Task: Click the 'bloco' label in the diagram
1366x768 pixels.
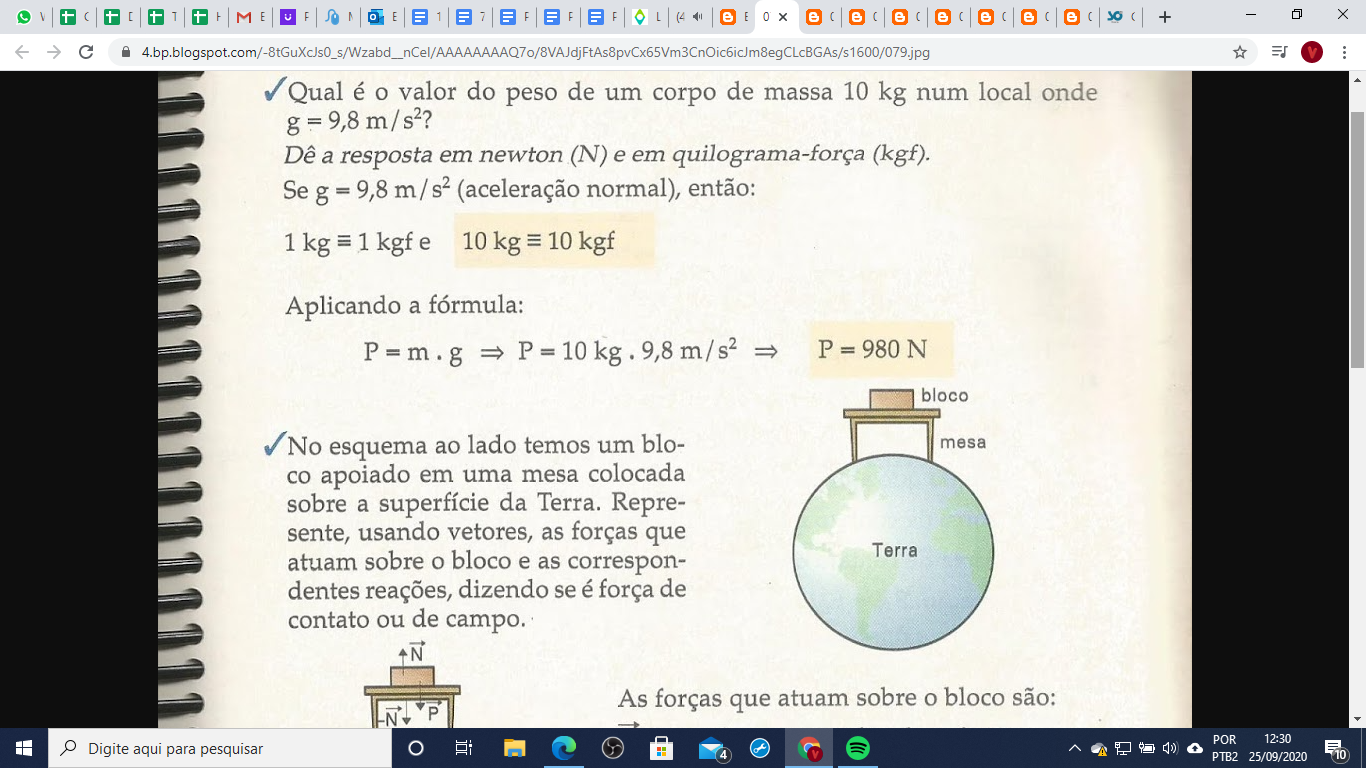Action: pyautogui.click(x=945, y=395)
